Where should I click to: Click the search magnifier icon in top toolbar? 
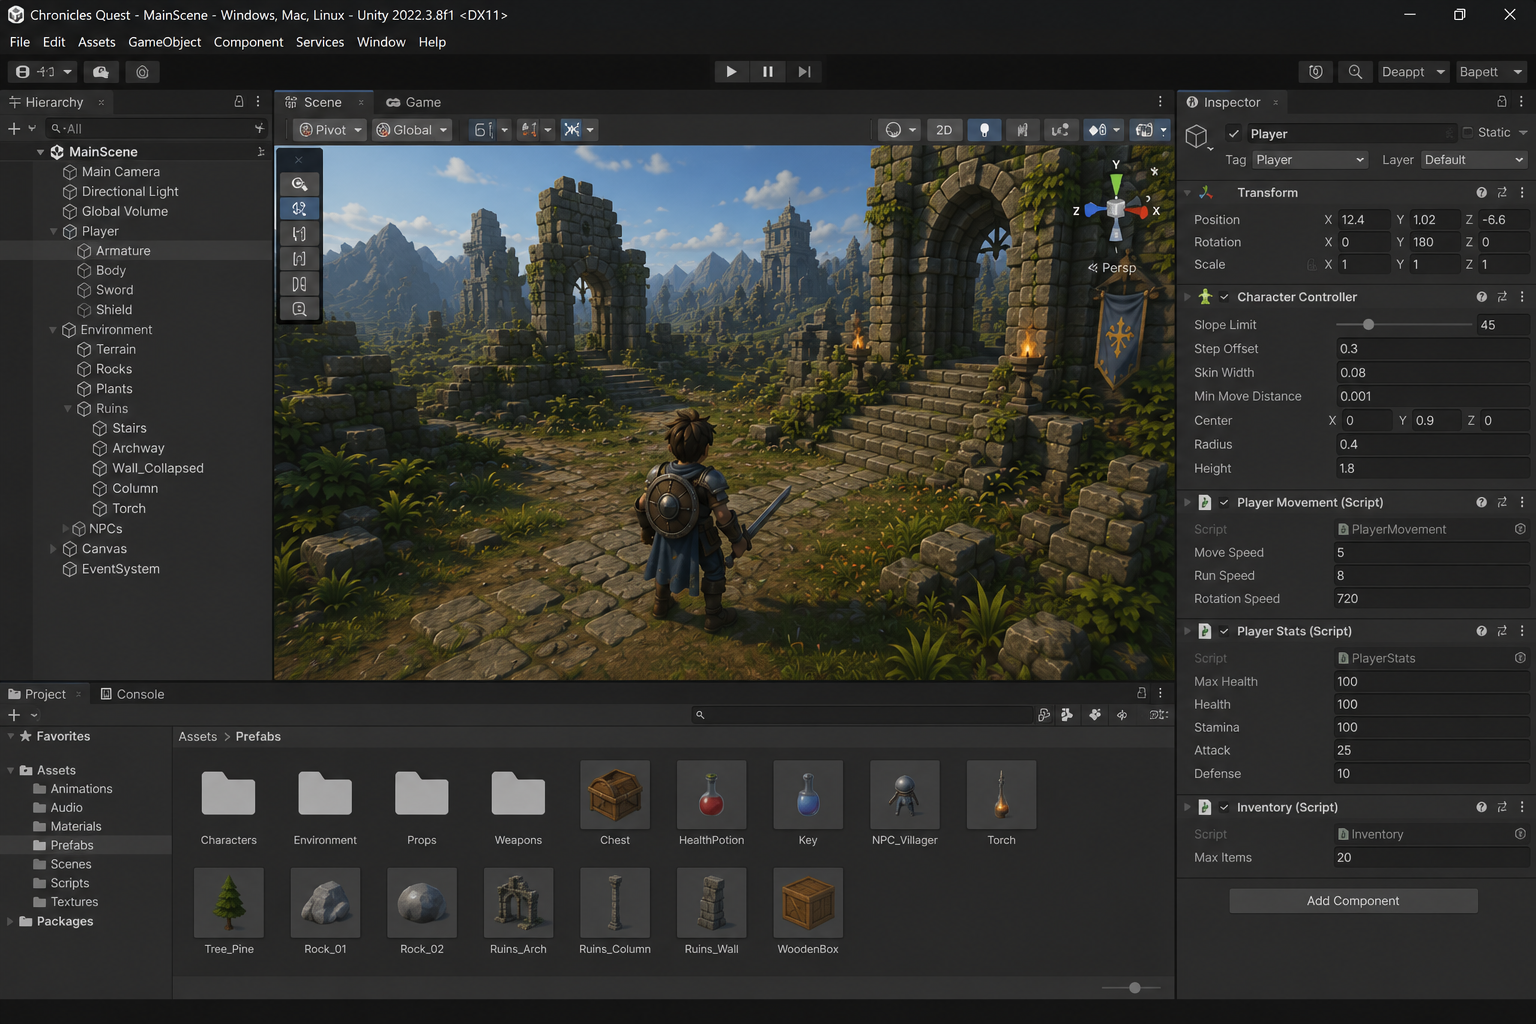(x=1355, y=72)
